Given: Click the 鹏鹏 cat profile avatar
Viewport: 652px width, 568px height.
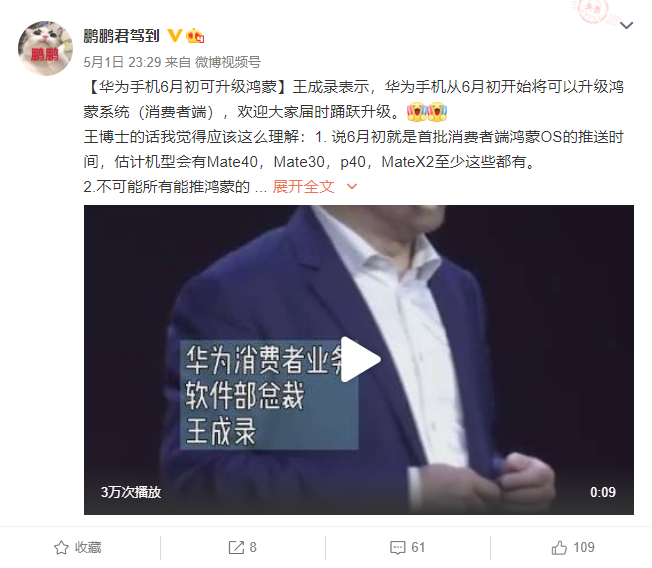Looking at the screenshot, I should pyautogui.click(x=45, y=48).
